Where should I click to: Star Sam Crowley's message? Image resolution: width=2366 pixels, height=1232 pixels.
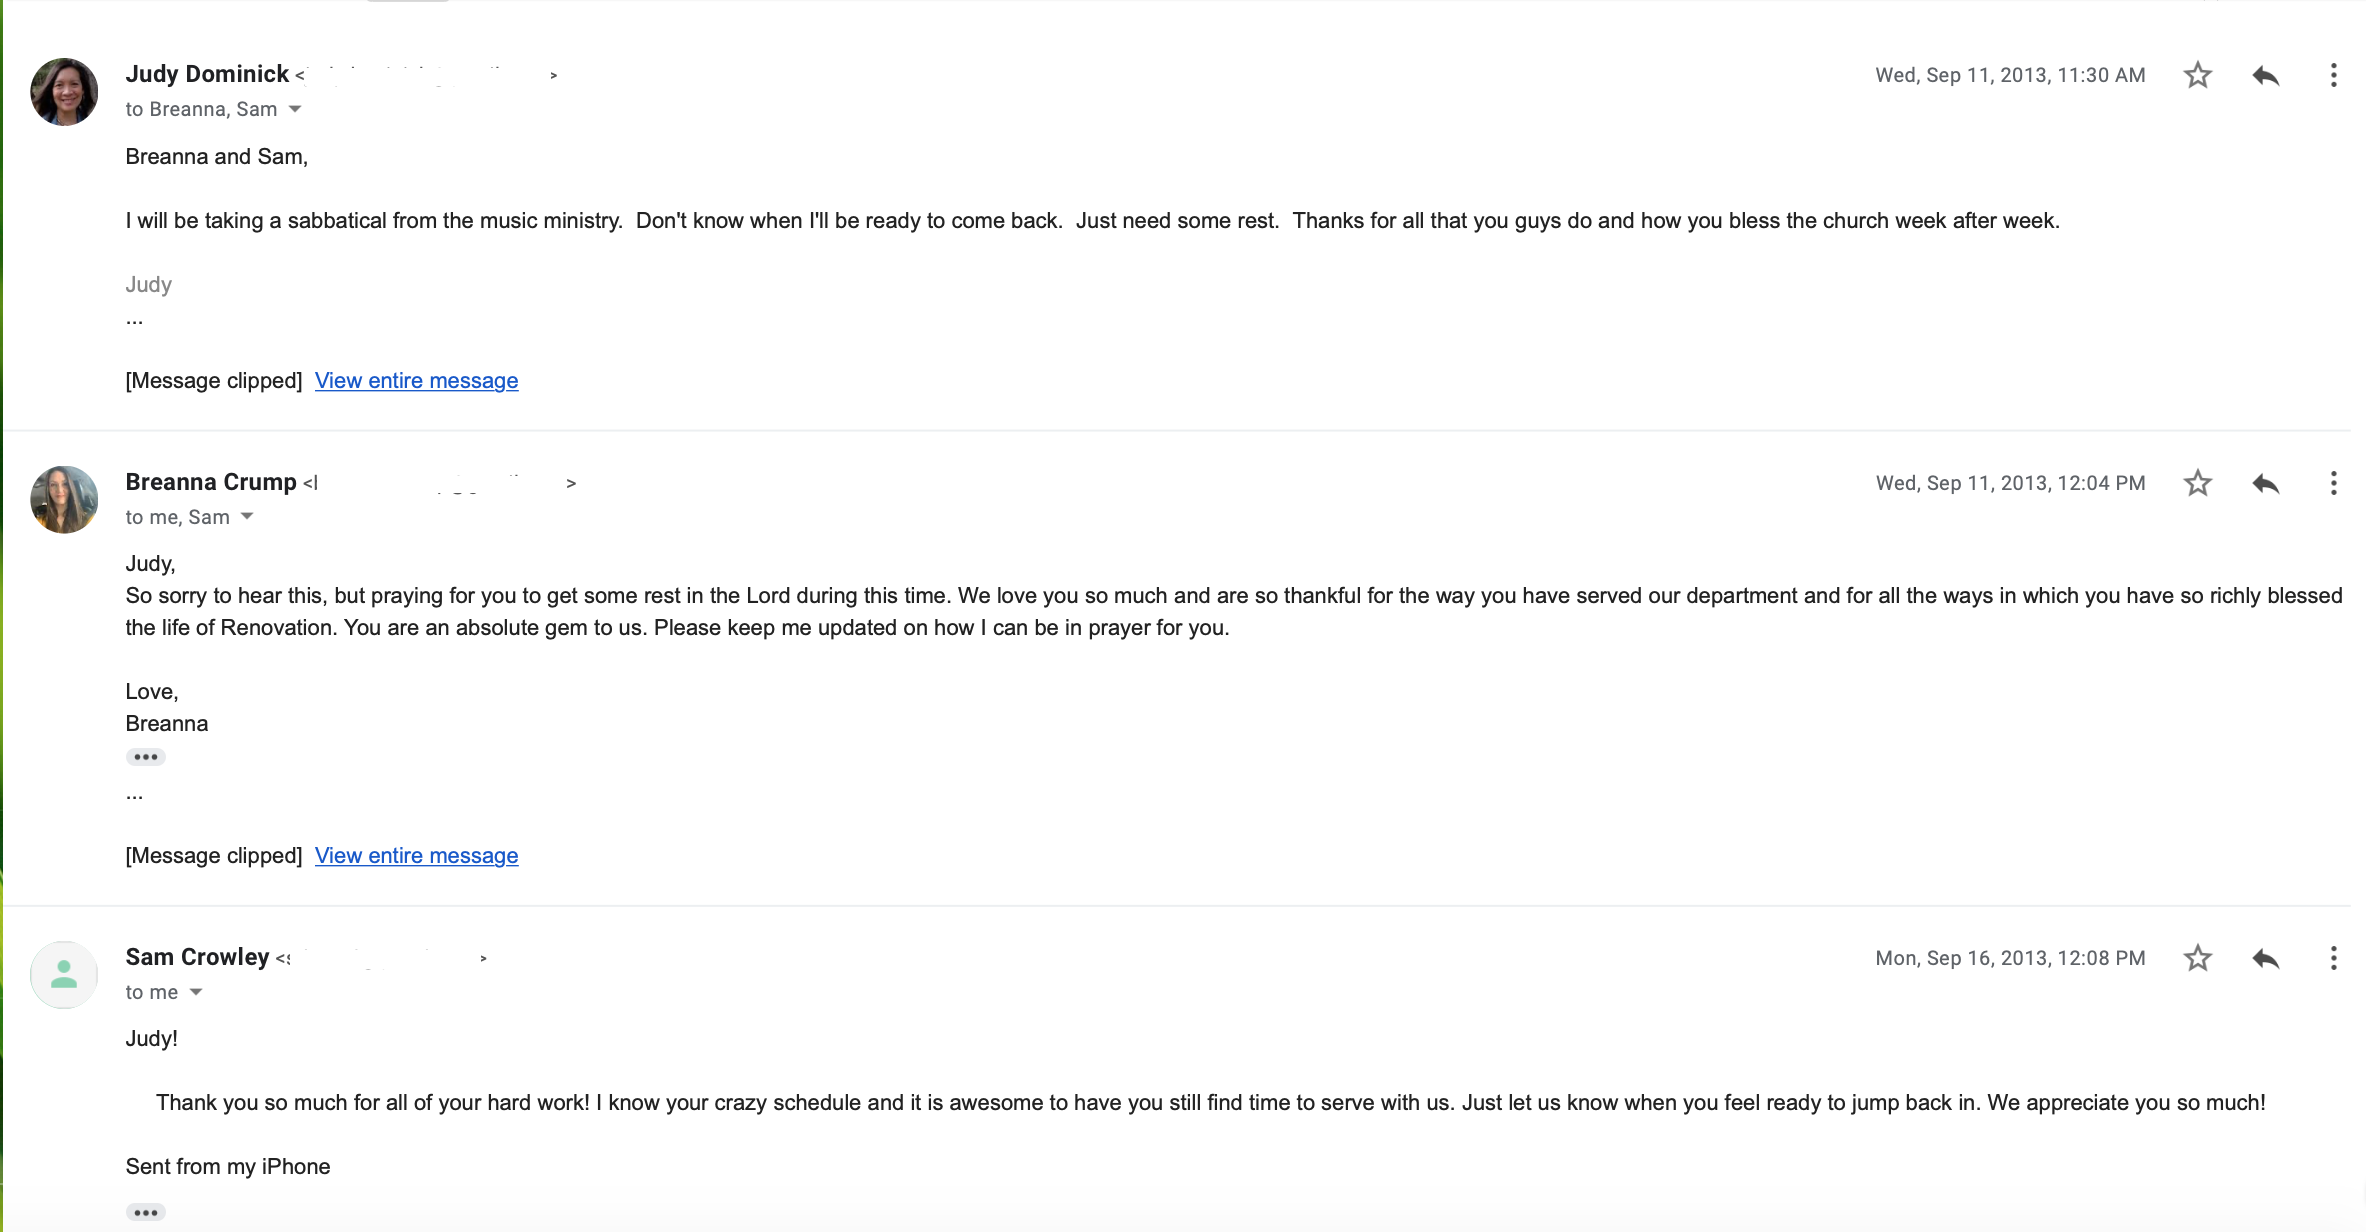coord(2197,958)
